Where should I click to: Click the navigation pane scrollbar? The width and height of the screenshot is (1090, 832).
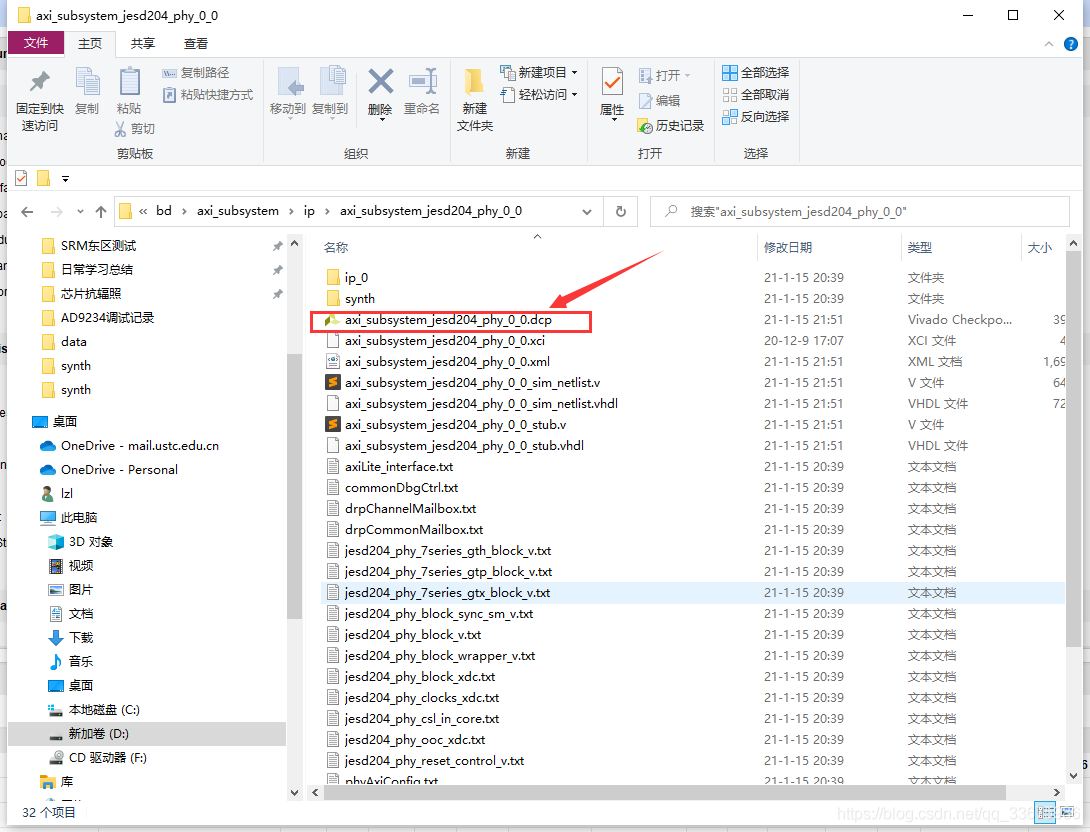tap(295, 485)
